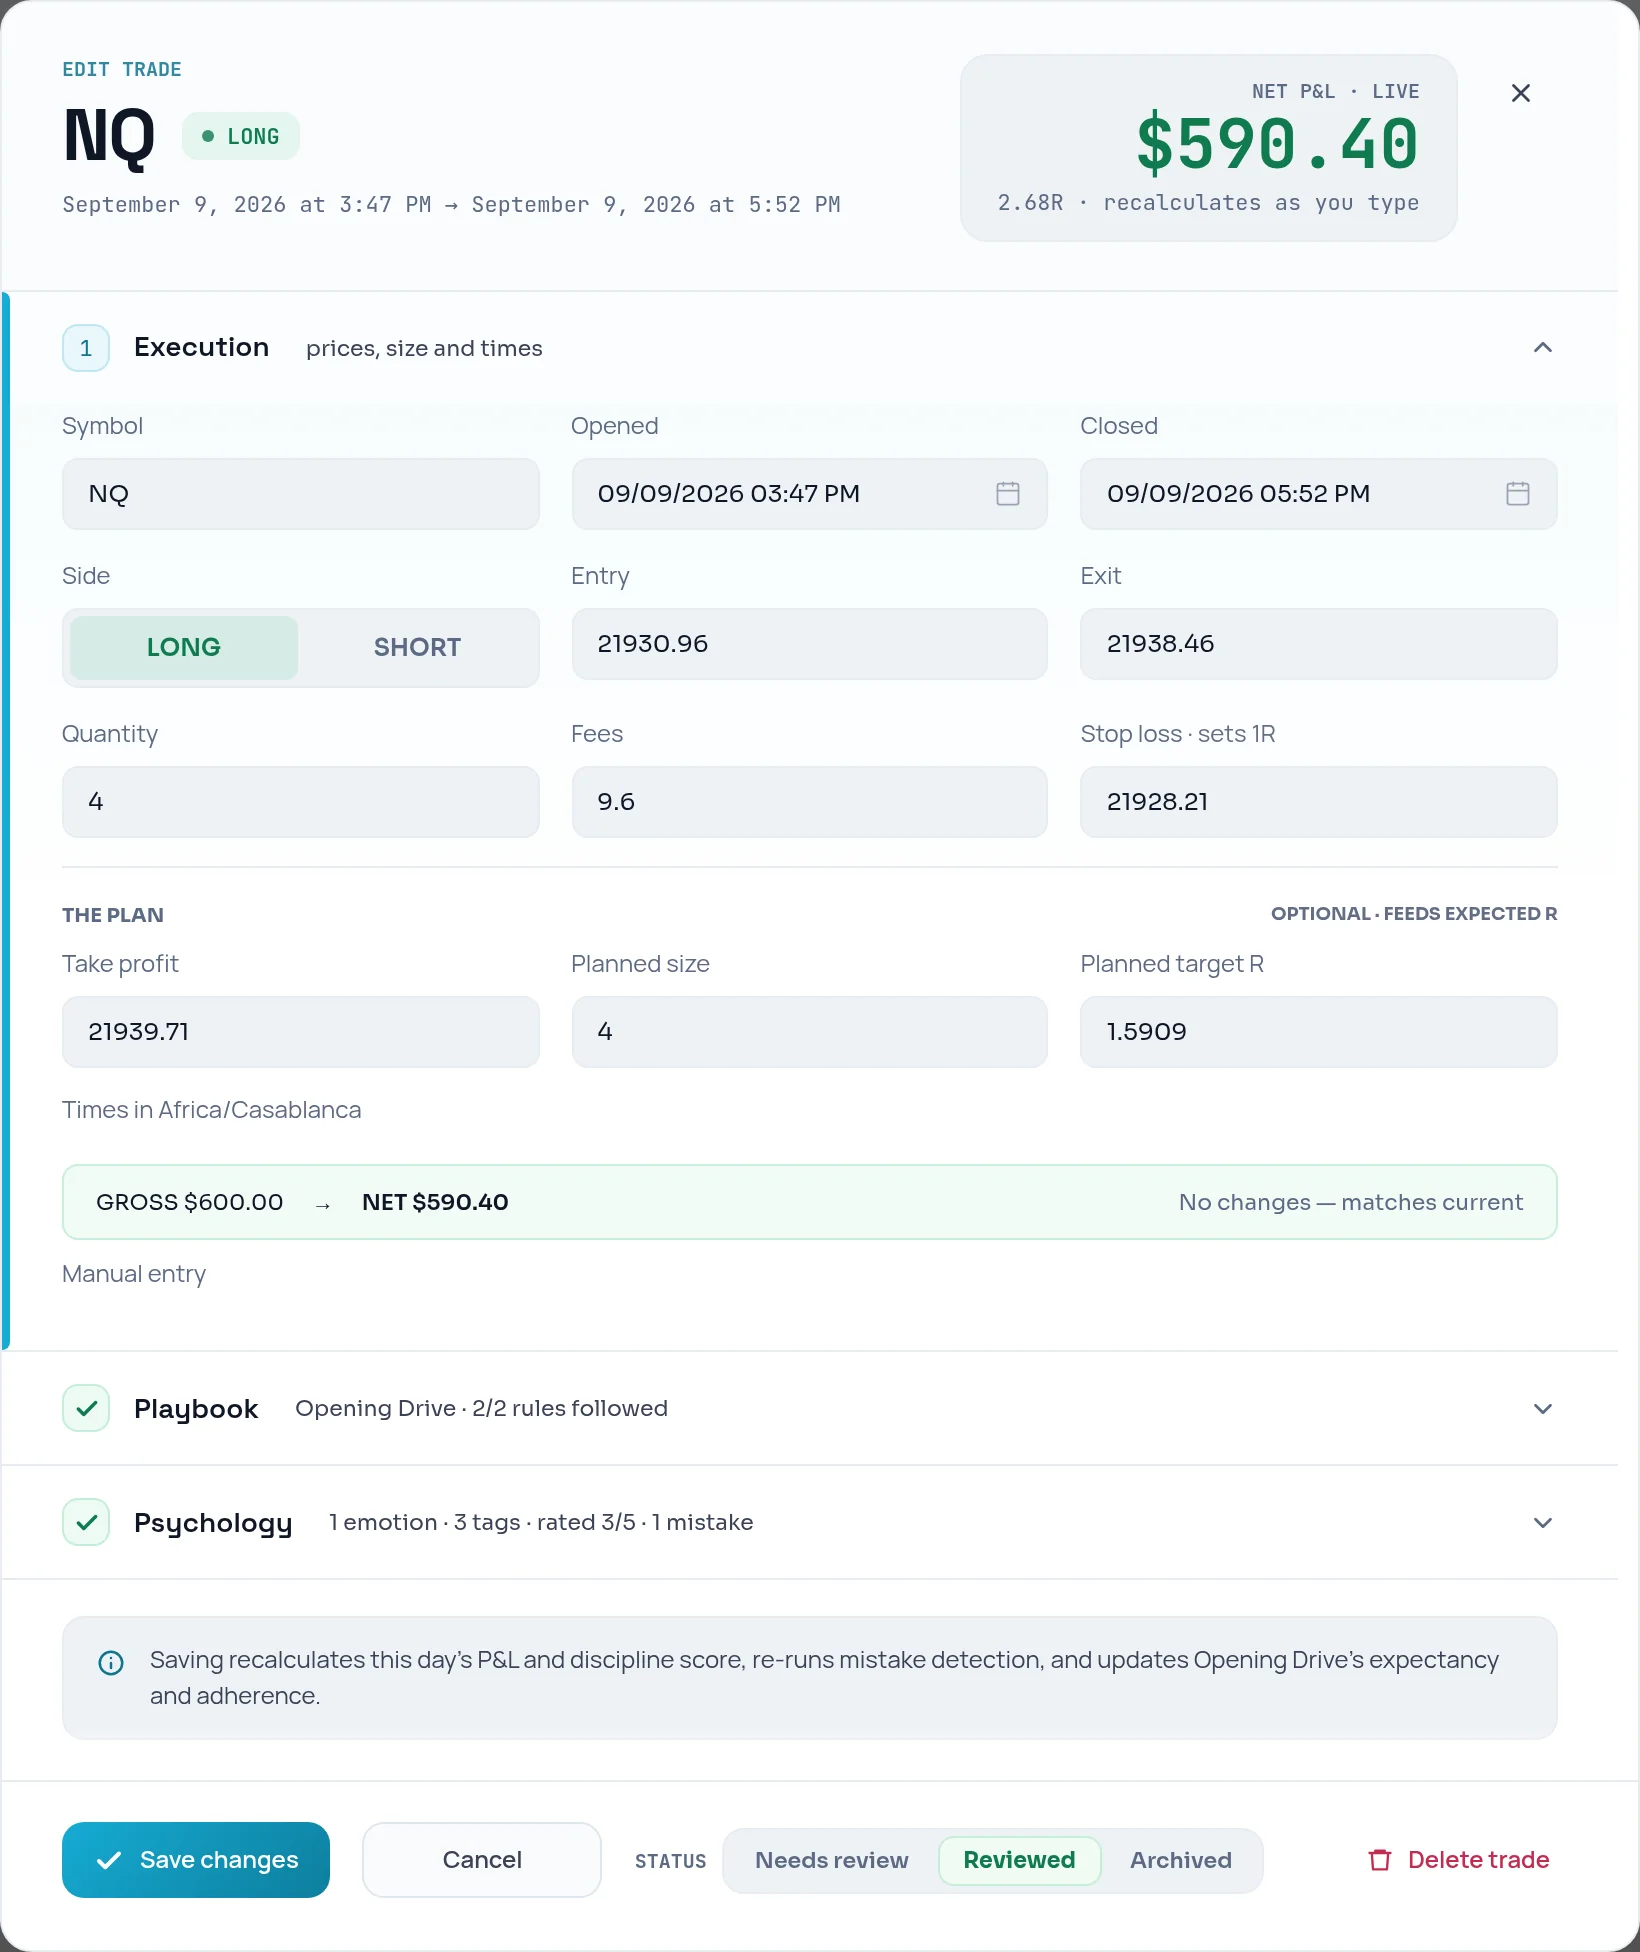Open calendar picker for Closed date
The width and height of the screenshot is (1640, 1952).
(x=1518, y=493)
